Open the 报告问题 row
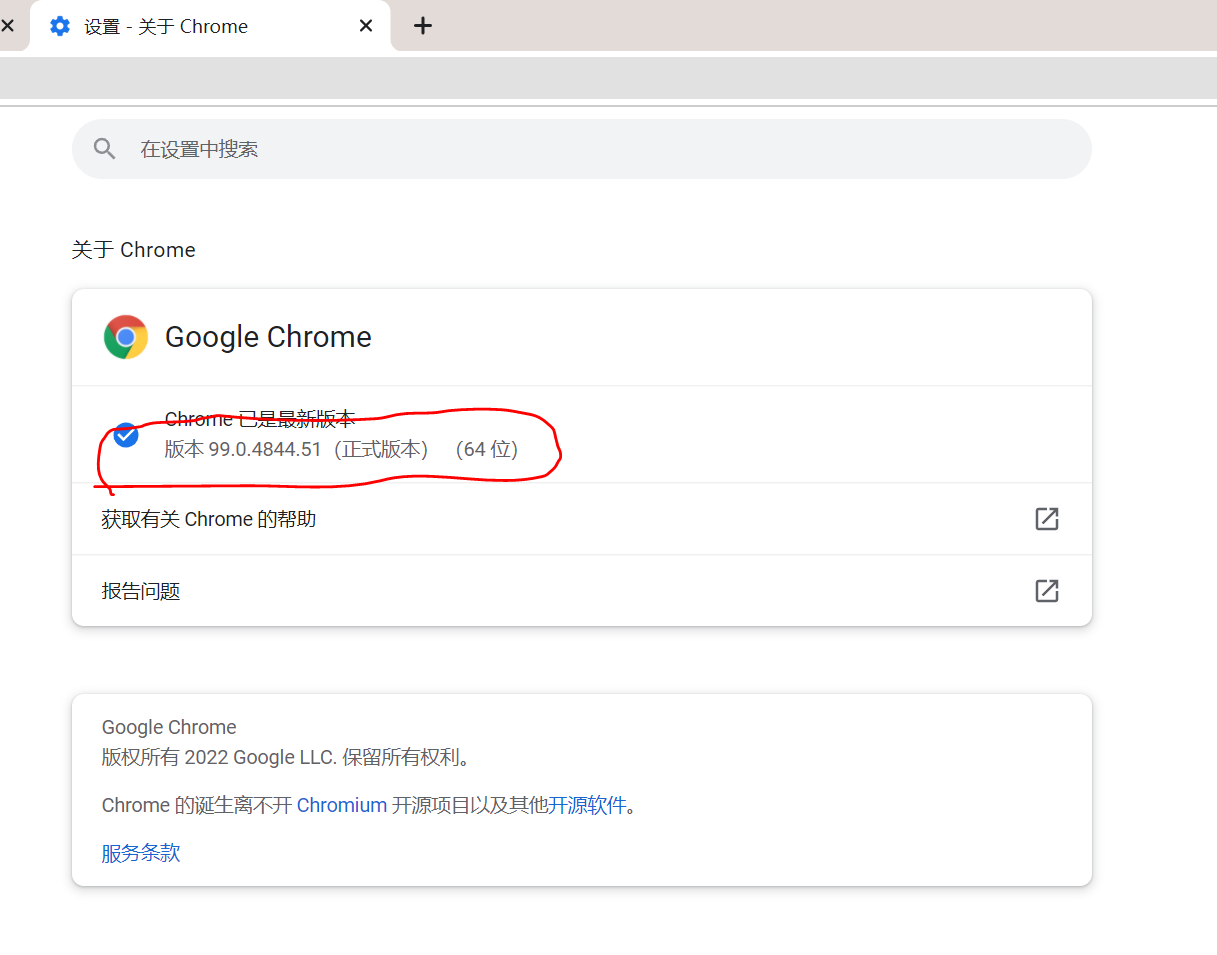The width and height of the screenshot is (1217, 955). [582, 591]
